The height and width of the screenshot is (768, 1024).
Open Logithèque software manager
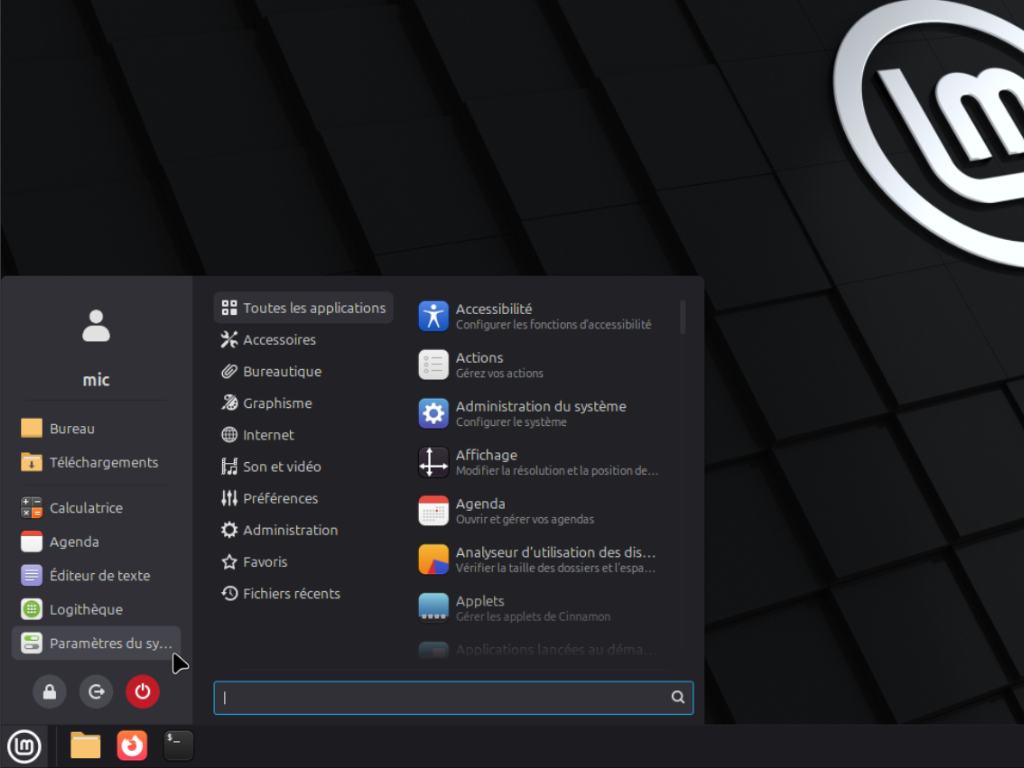(x=96, y=609)
